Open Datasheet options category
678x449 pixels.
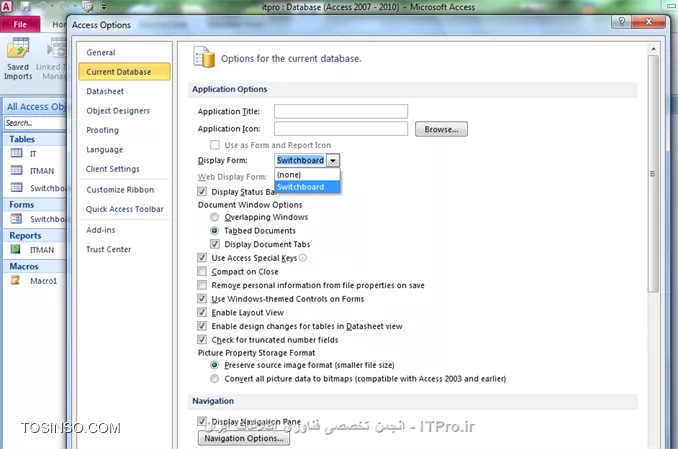pos(125,91)
